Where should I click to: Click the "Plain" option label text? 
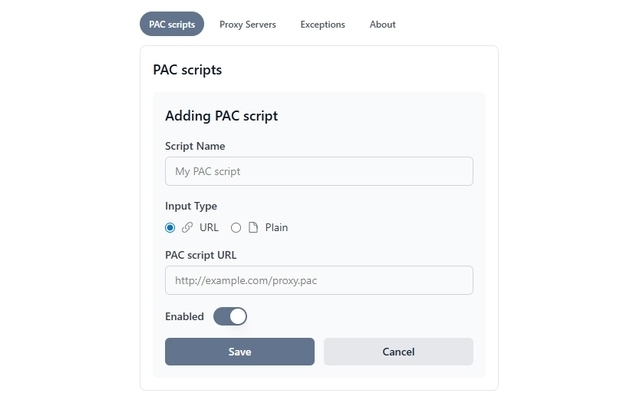(276, 228)
